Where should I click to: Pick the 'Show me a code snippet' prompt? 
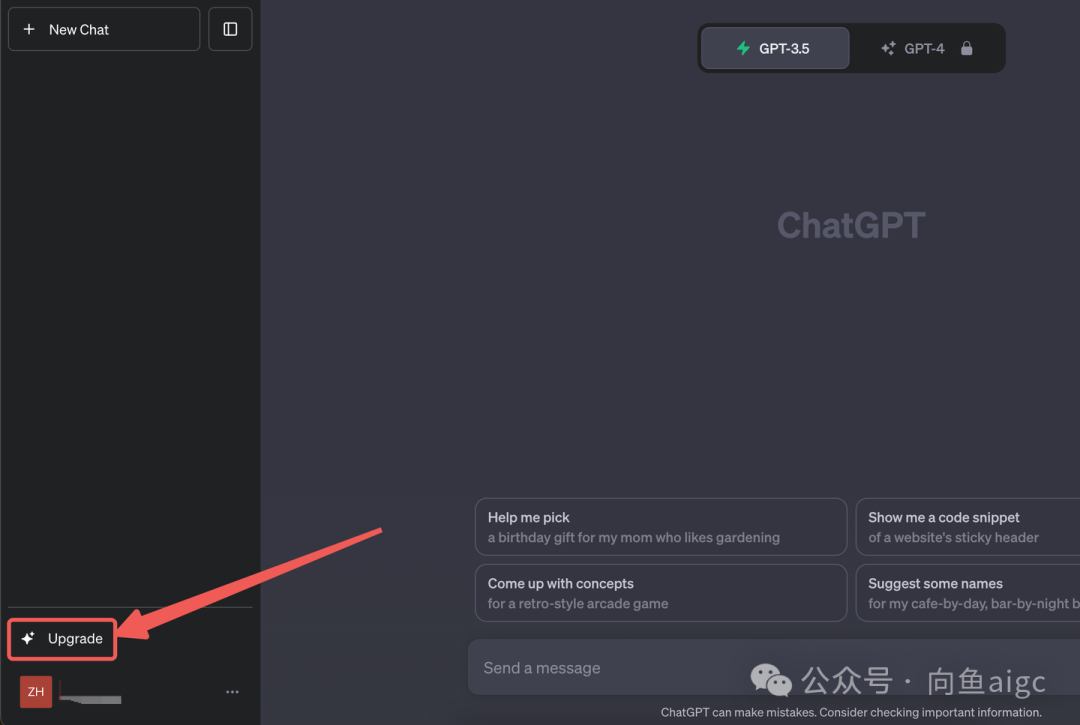pos(966,527)
